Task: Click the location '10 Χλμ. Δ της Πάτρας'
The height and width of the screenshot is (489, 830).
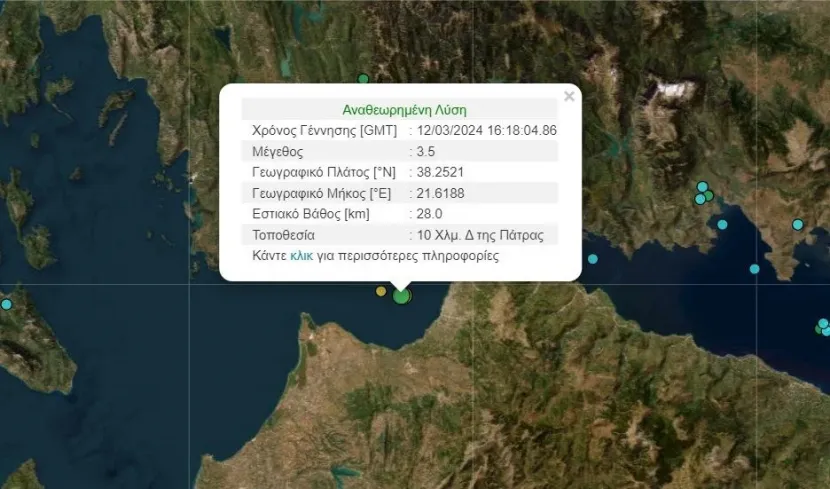Action: (480, 235)
